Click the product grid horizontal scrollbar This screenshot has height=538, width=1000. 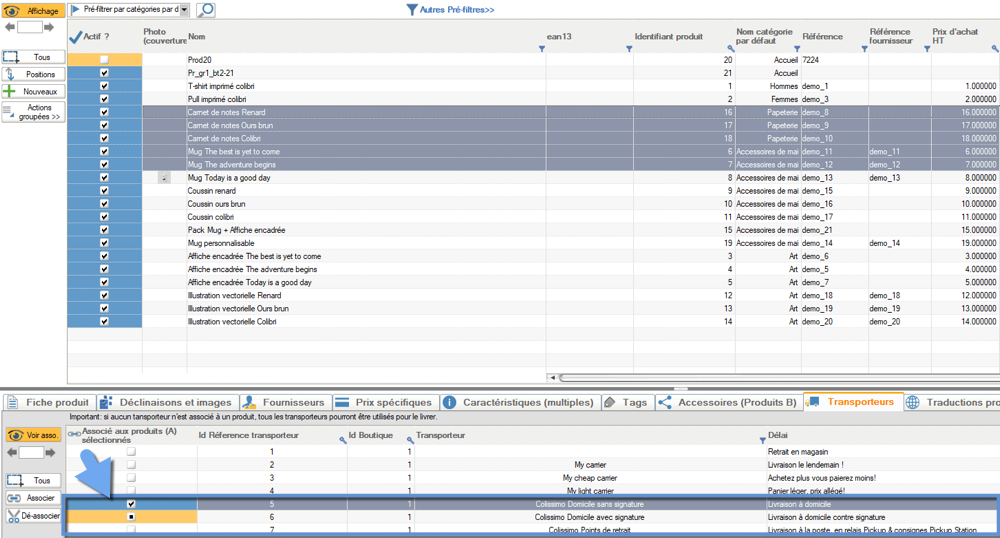[779, 377]
